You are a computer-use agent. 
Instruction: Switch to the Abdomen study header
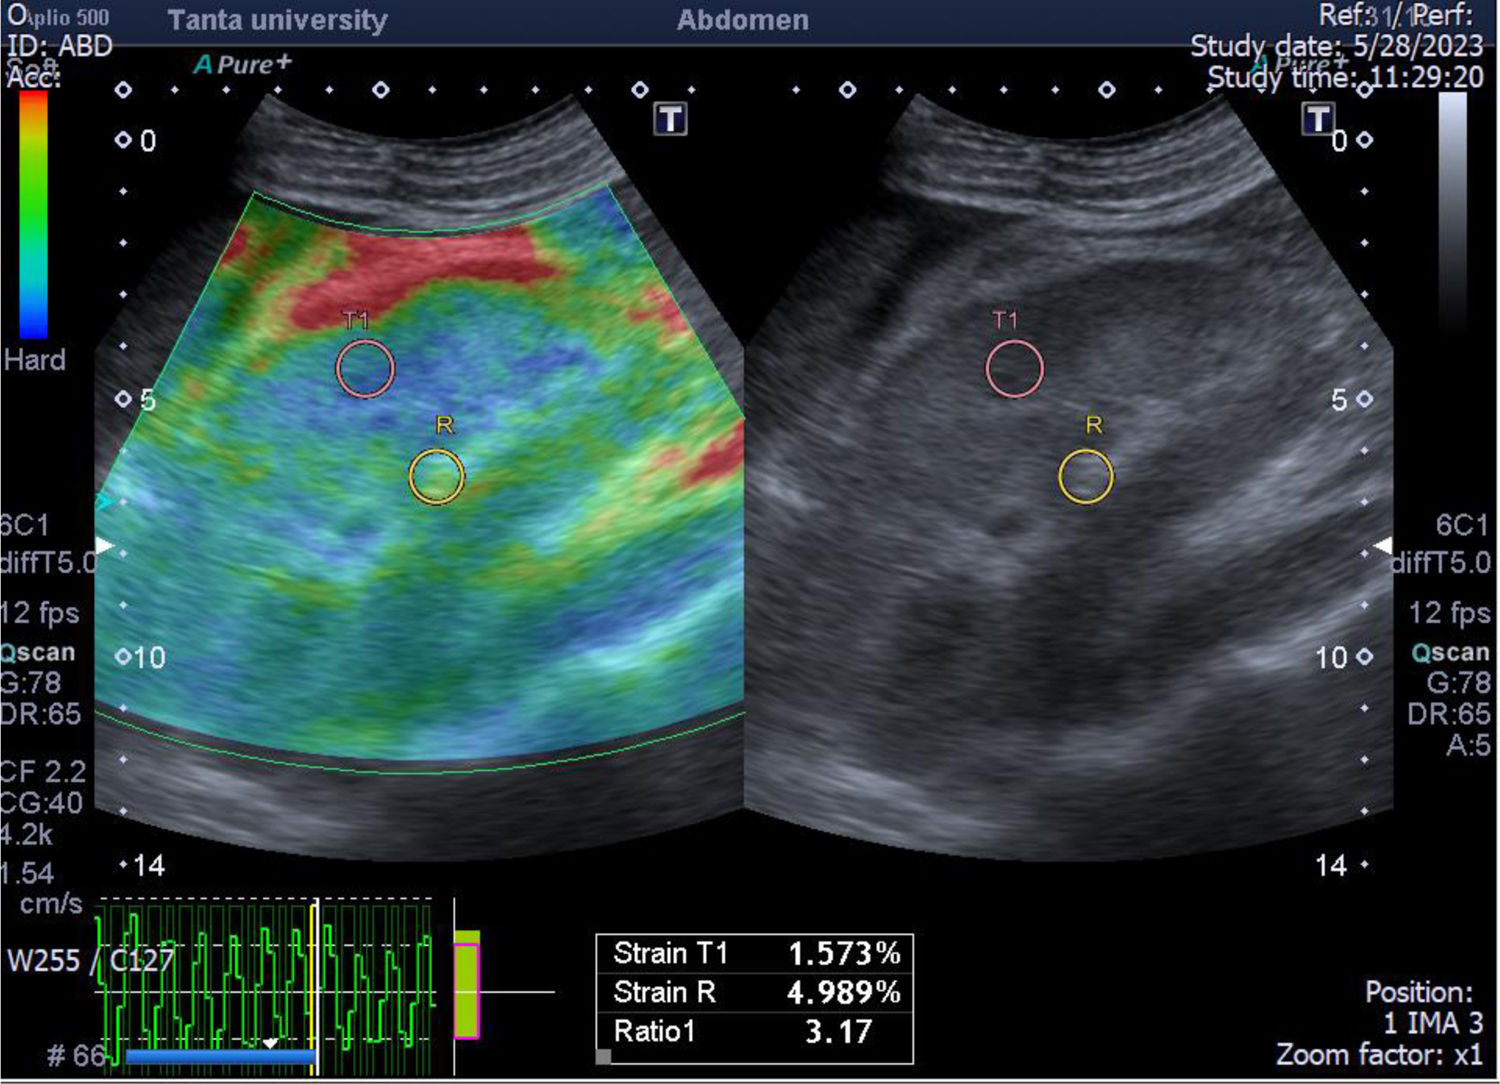[740, 19]
